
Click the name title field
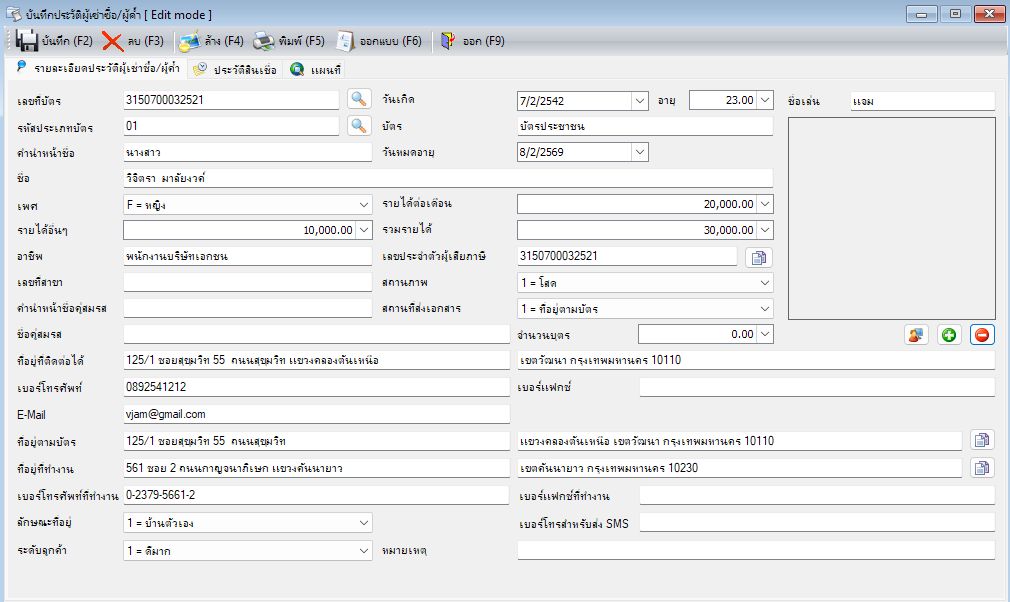pos(247,152)
